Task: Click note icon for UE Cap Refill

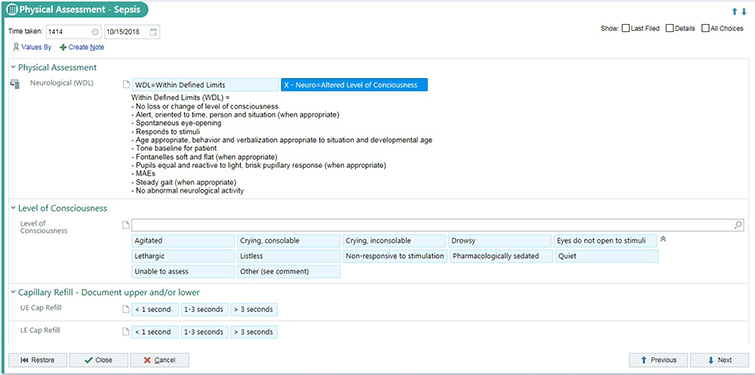Action: pos(126,310)
